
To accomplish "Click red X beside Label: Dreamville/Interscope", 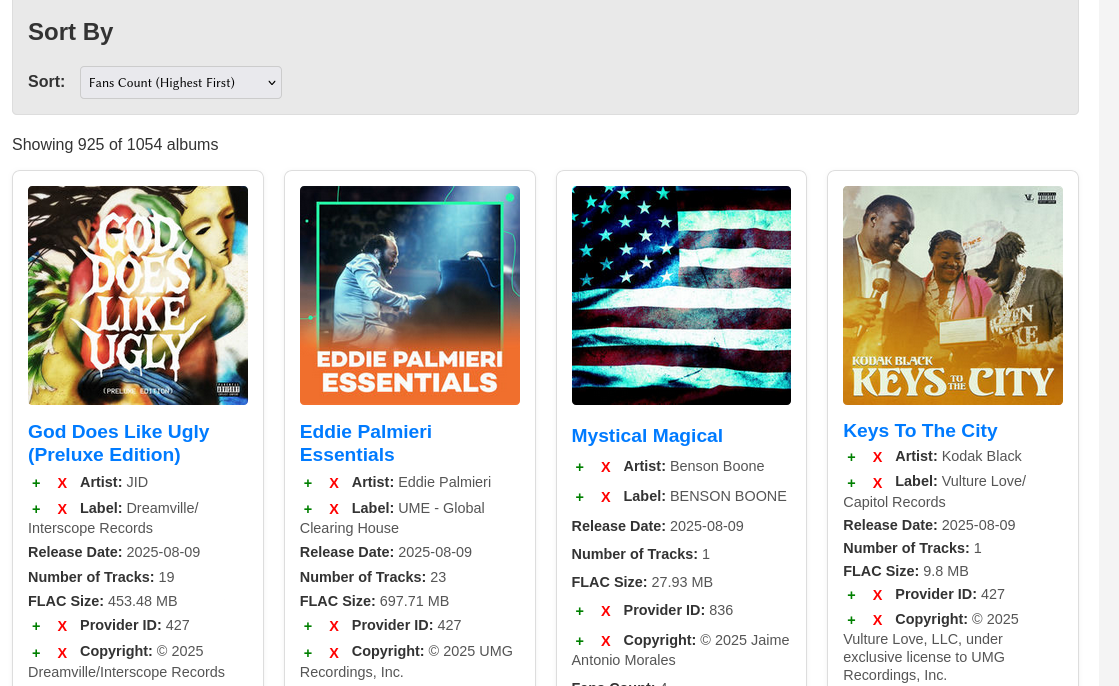I will coord(62,509).
